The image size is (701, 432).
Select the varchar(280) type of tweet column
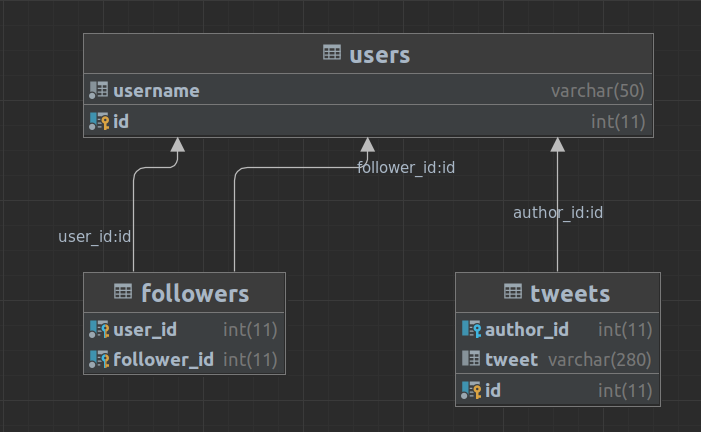600,360
